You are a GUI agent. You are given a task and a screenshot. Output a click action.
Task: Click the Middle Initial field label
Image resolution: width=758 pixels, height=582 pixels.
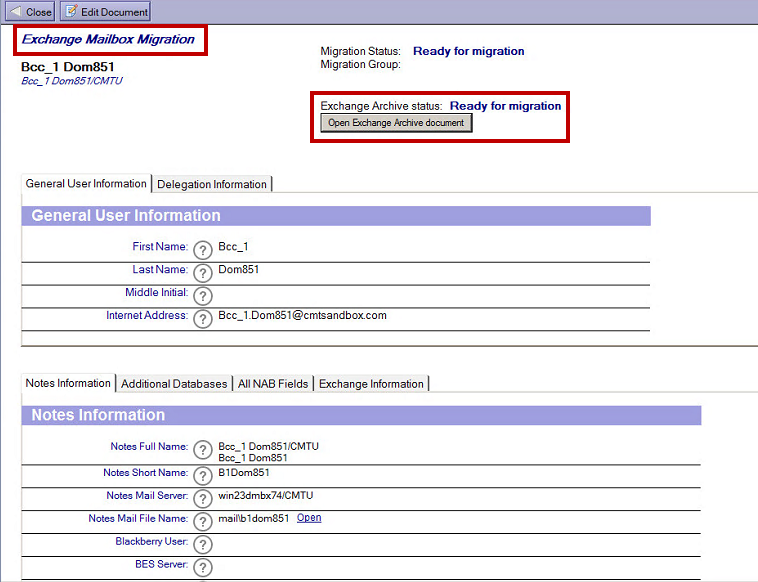pyautogui.click(x=157, y=292)
